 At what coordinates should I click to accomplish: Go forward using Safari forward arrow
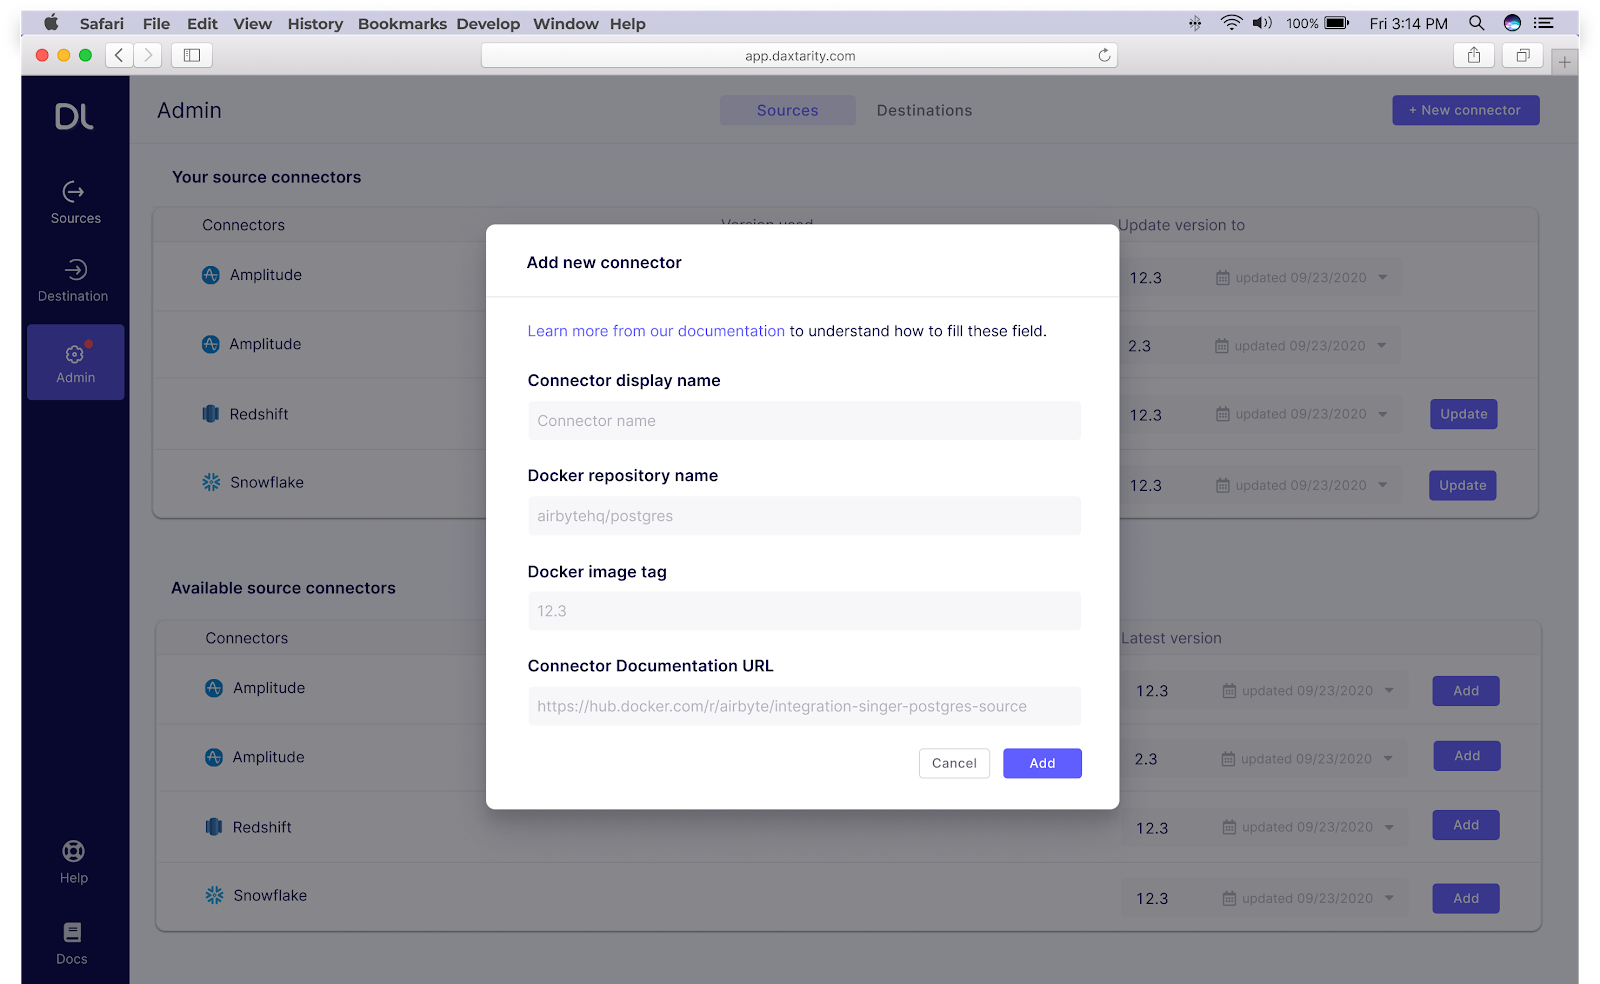[148, 55]
